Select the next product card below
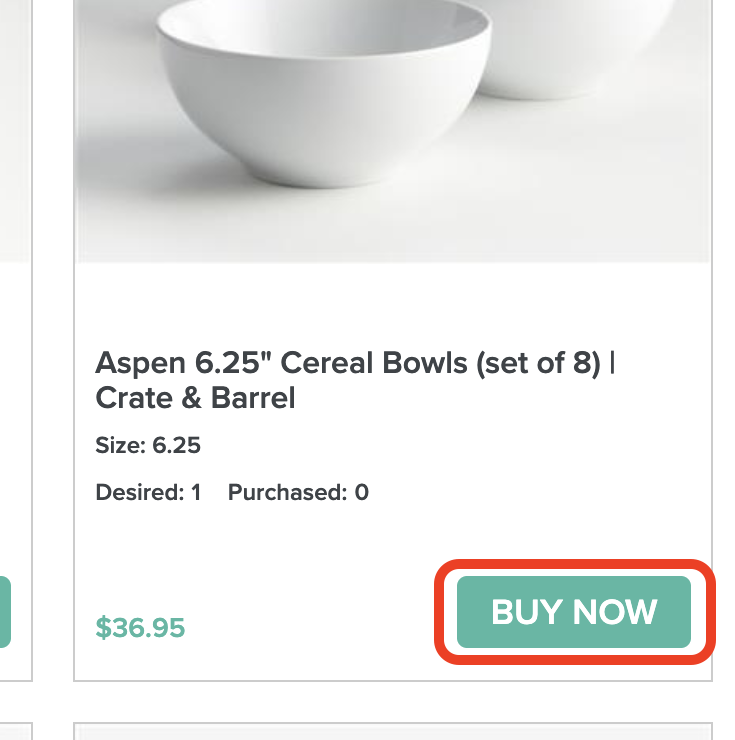Screen dimensions: 735x740 (x=393, y=731)
